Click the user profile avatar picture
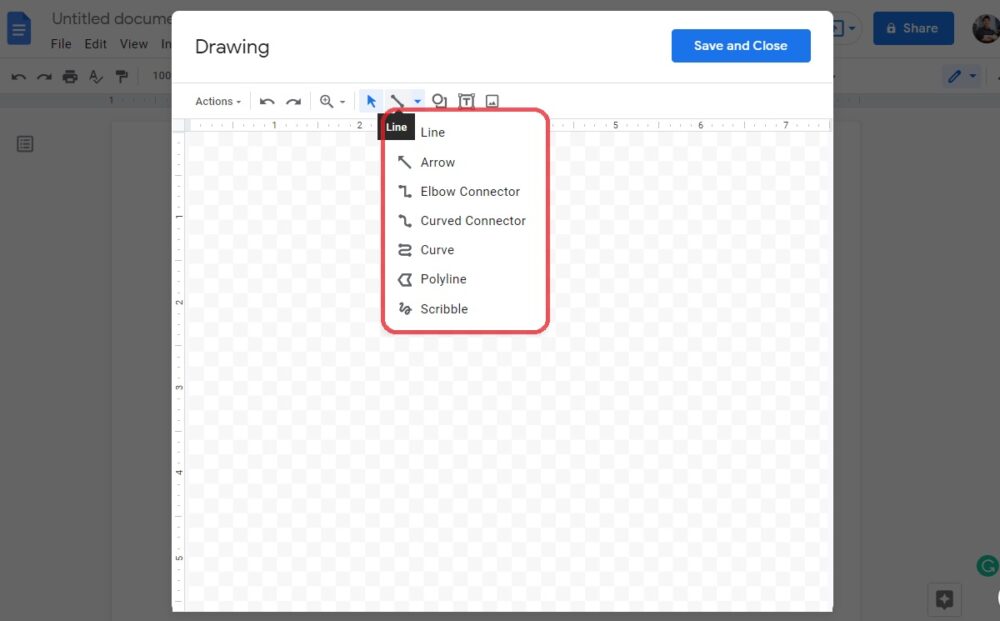 click(x=985, y=28)
